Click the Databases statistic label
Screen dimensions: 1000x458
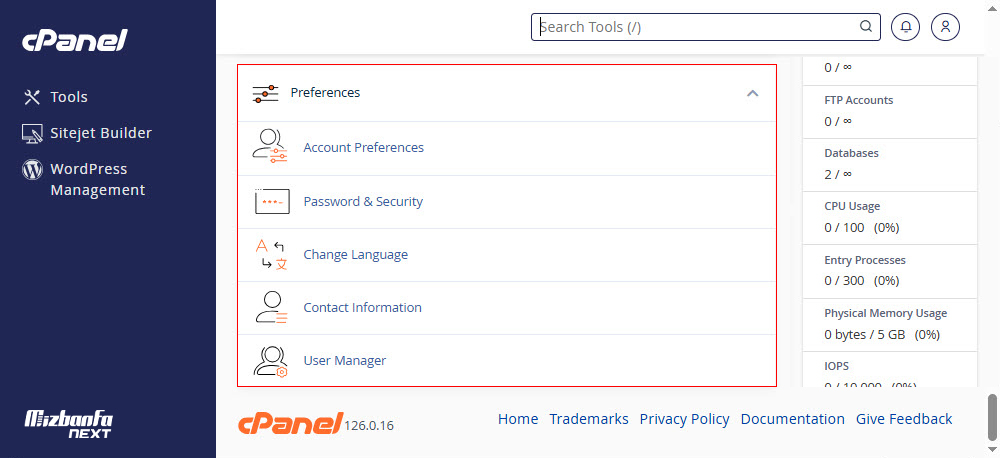(x=851, y=153)
